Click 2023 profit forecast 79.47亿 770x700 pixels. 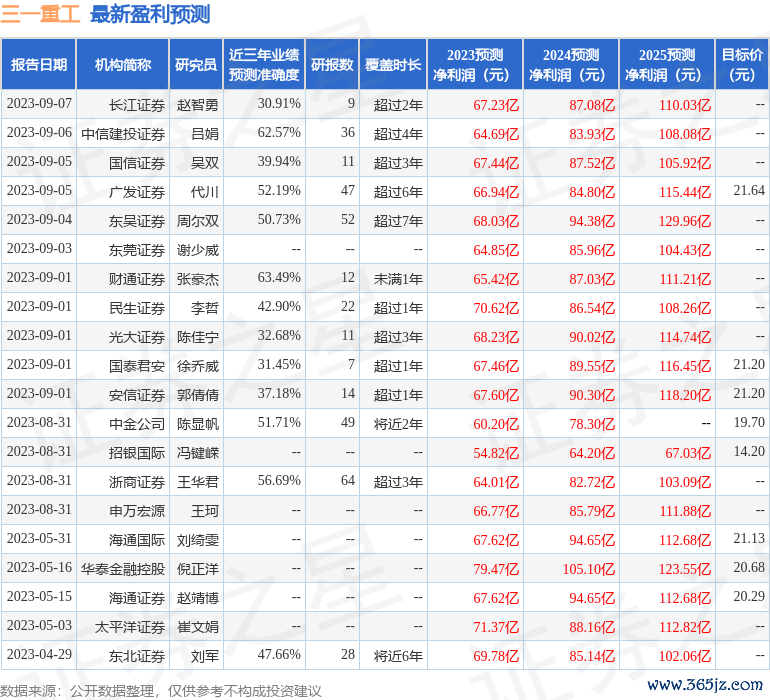pyautogui.click(x=496, y=569)
